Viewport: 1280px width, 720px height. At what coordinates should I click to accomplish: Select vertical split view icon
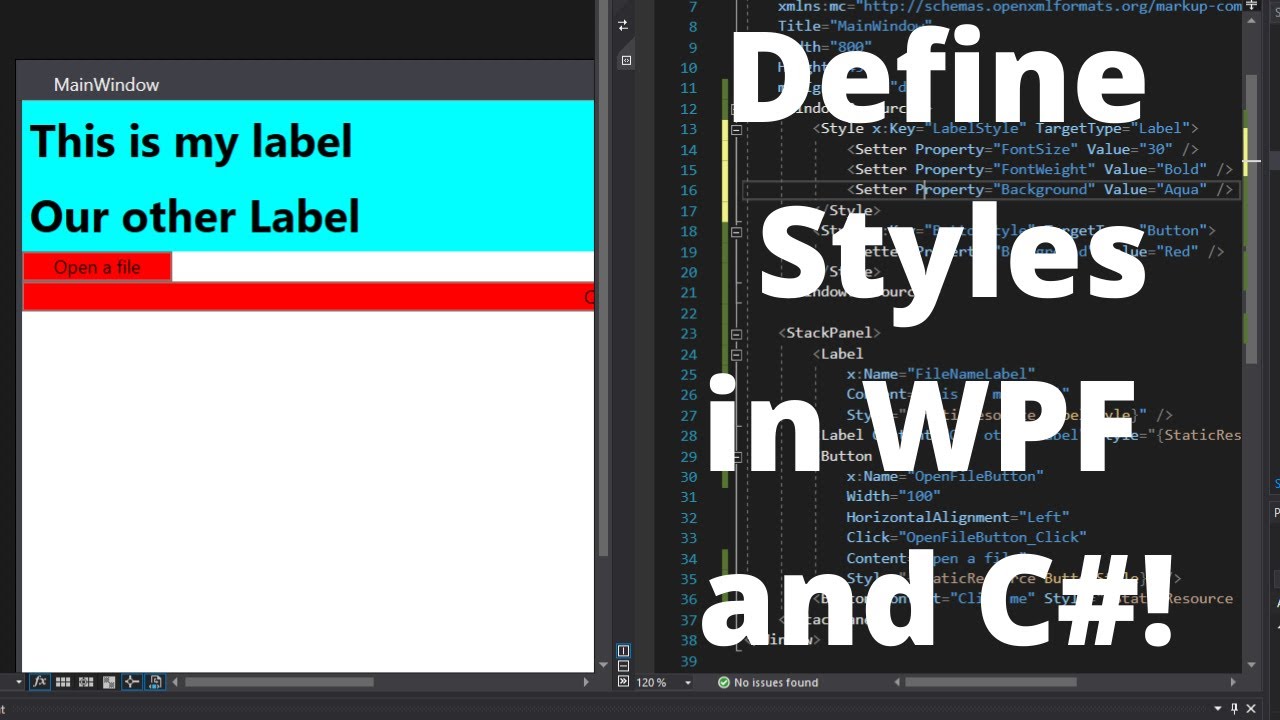(x=624, y=651)
